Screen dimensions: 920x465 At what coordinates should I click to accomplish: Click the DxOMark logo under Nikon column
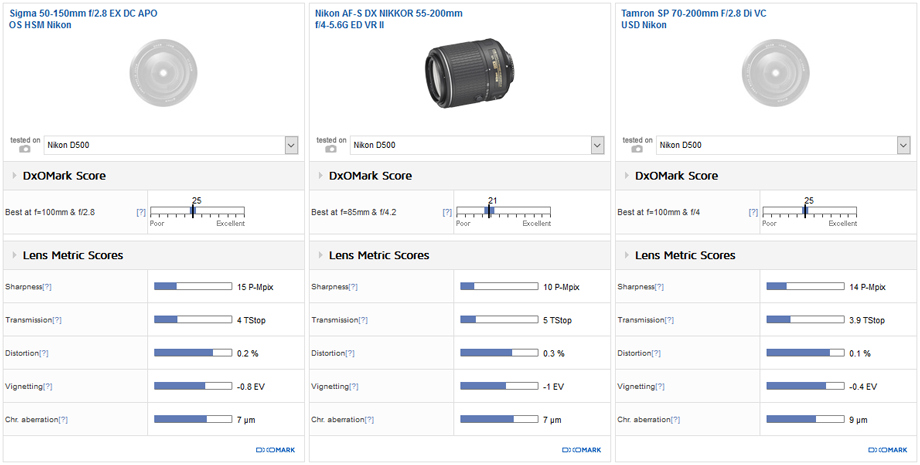pos(582,450)
